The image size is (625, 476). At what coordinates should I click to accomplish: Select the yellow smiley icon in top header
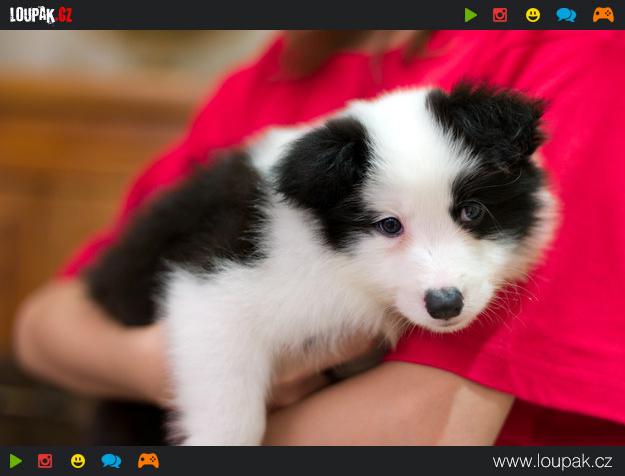click(x=533, y=15)
